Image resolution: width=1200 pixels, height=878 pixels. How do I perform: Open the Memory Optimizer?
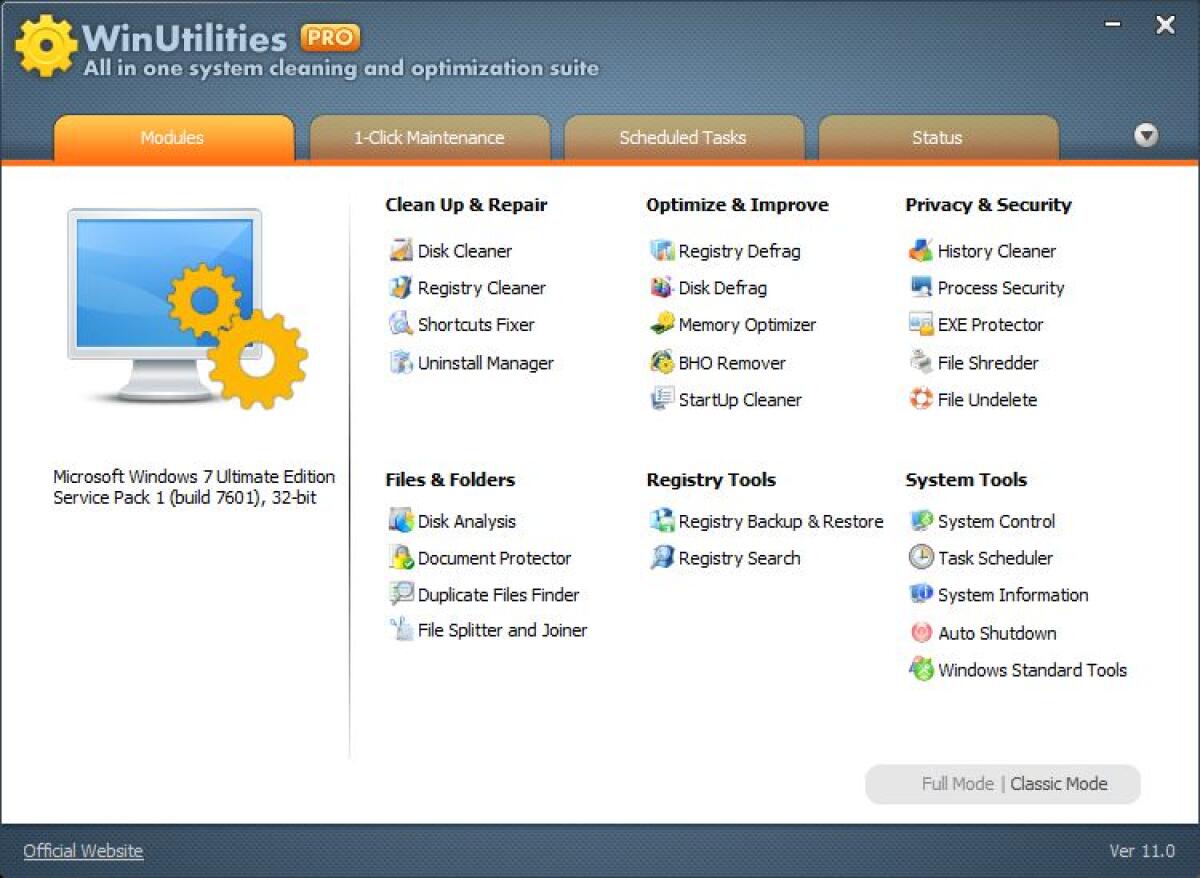(x=744, y=325)
